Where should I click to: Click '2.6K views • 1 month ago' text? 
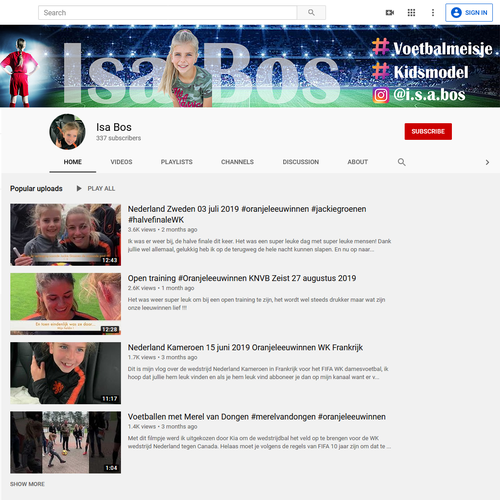161,288
